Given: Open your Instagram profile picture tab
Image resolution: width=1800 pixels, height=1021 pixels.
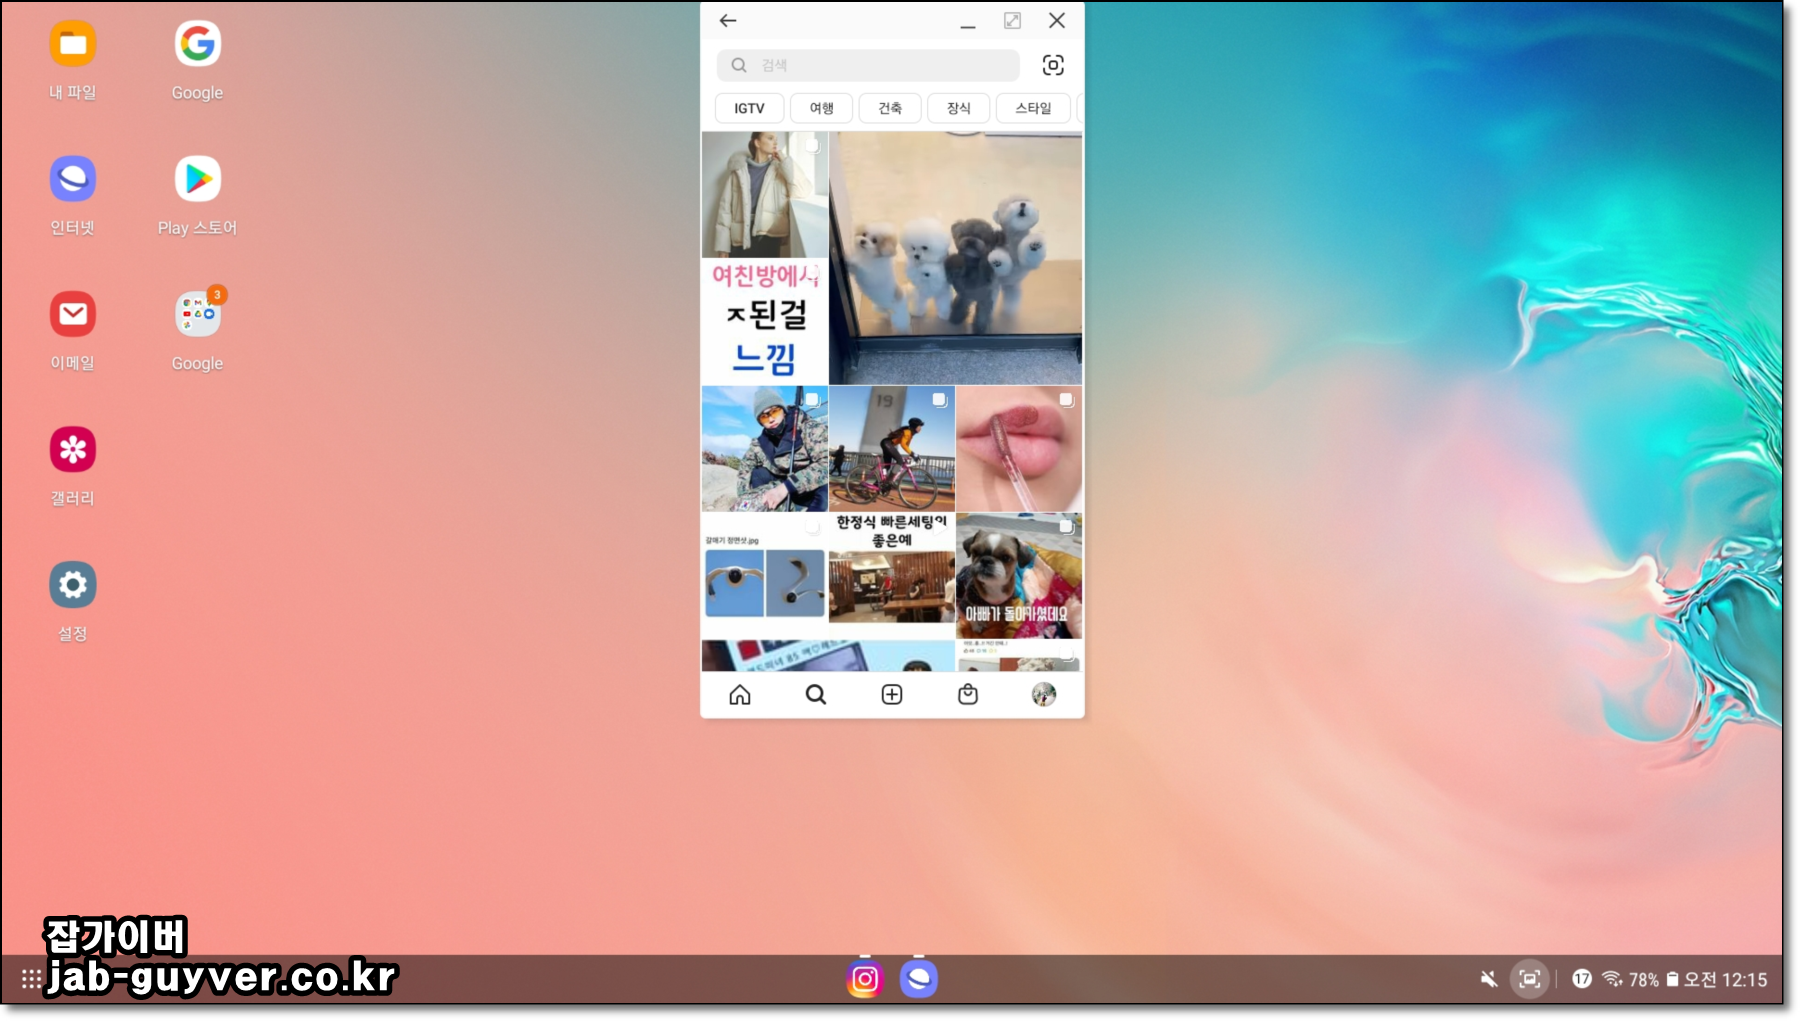Looking at the screenshot, I should [1044, 694].
